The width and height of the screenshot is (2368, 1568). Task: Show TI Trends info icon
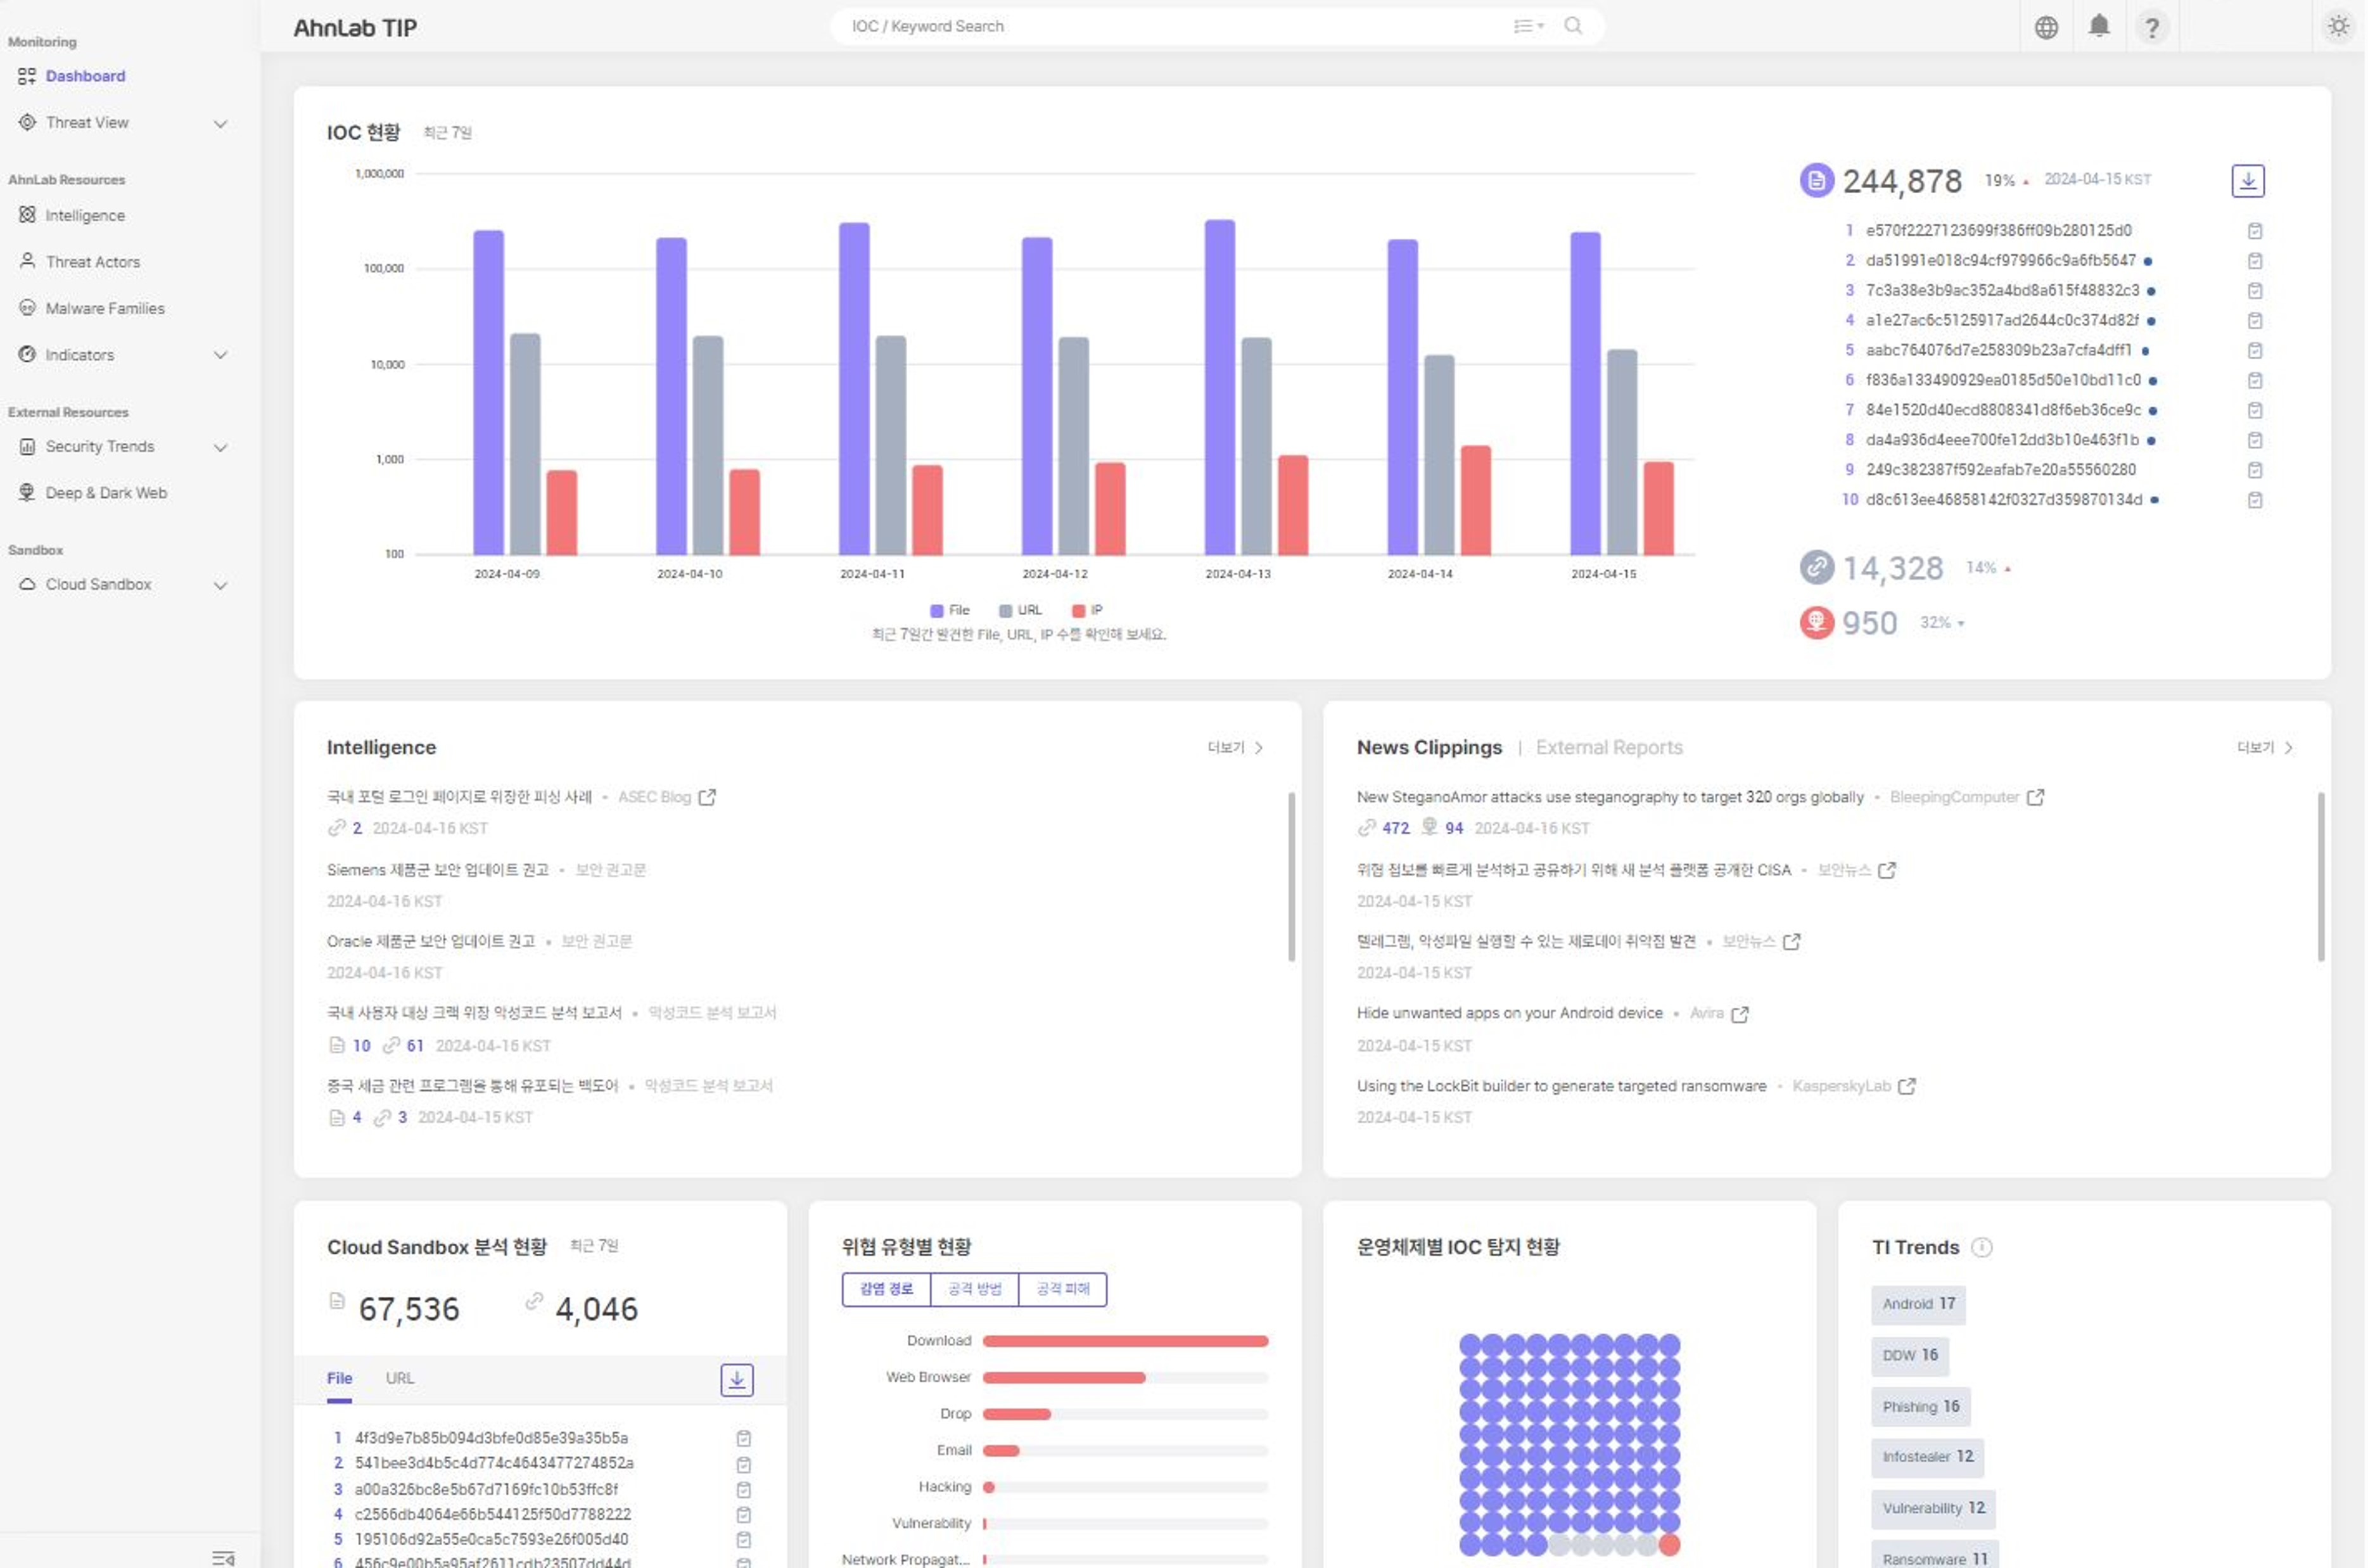click(1981, 1247)
